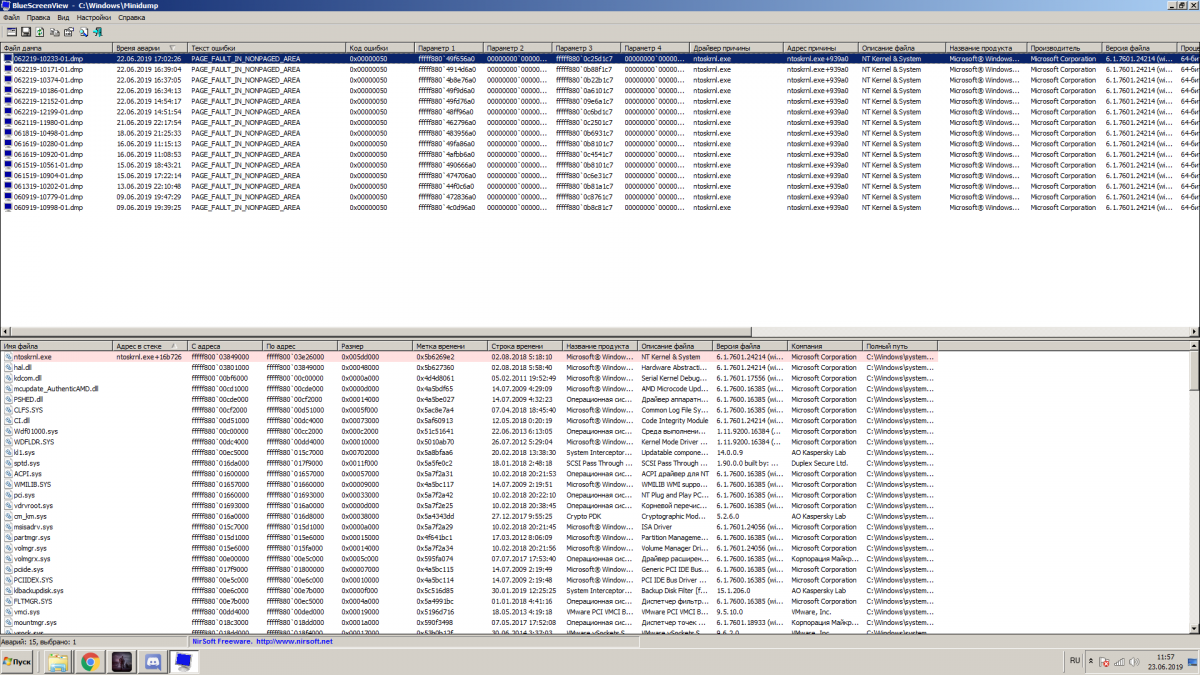Click the Строка времени column header

525,346
